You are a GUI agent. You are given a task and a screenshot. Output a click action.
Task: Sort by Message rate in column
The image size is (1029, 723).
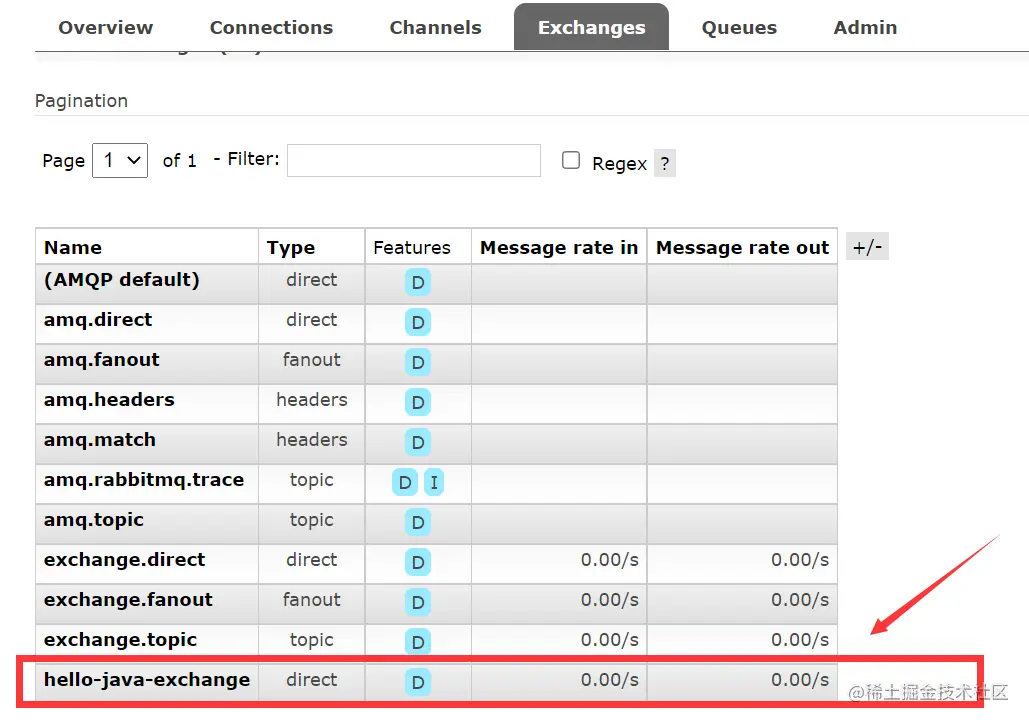(x=559, y=247)
